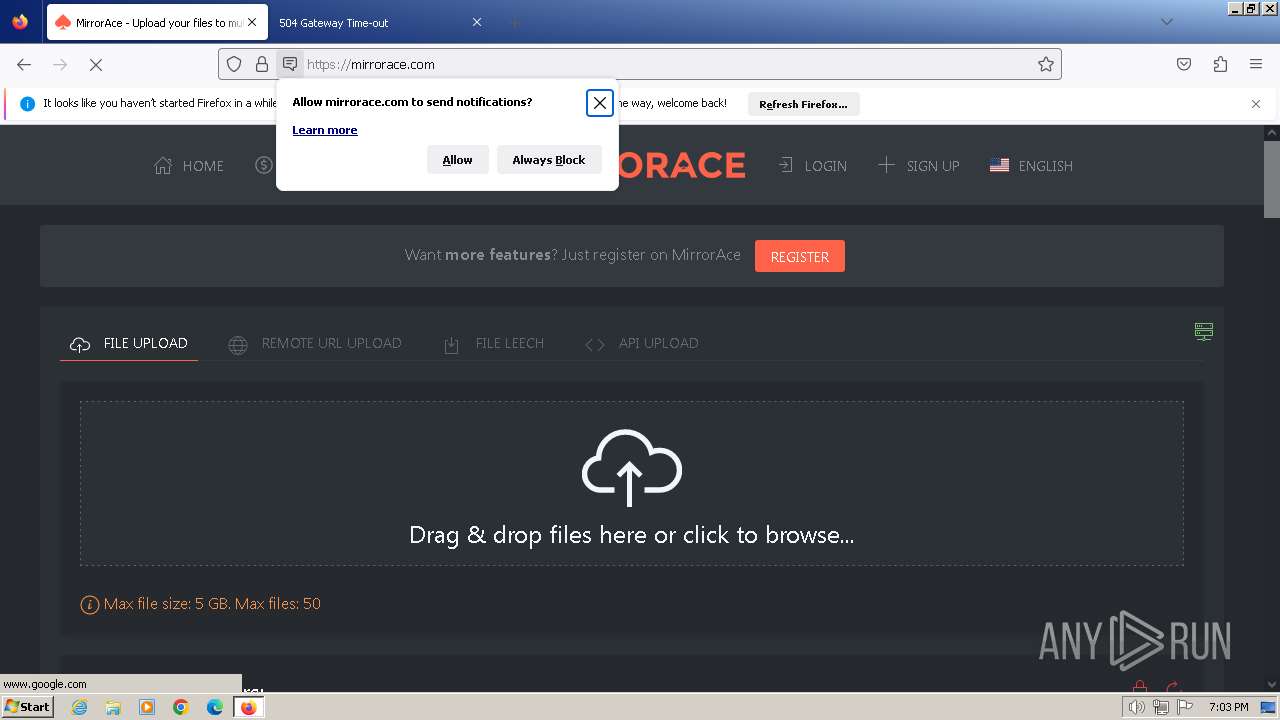Image resolution: width=1280 pixels, height=720 pixels.
Task: Open the Firefox application menu
Action: point(1256,64)
